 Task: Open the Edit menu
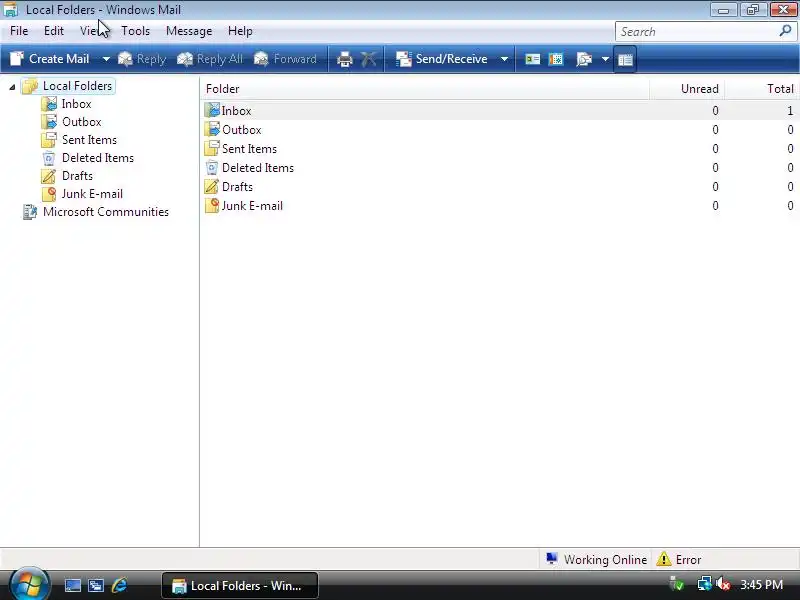pos(54,31)
